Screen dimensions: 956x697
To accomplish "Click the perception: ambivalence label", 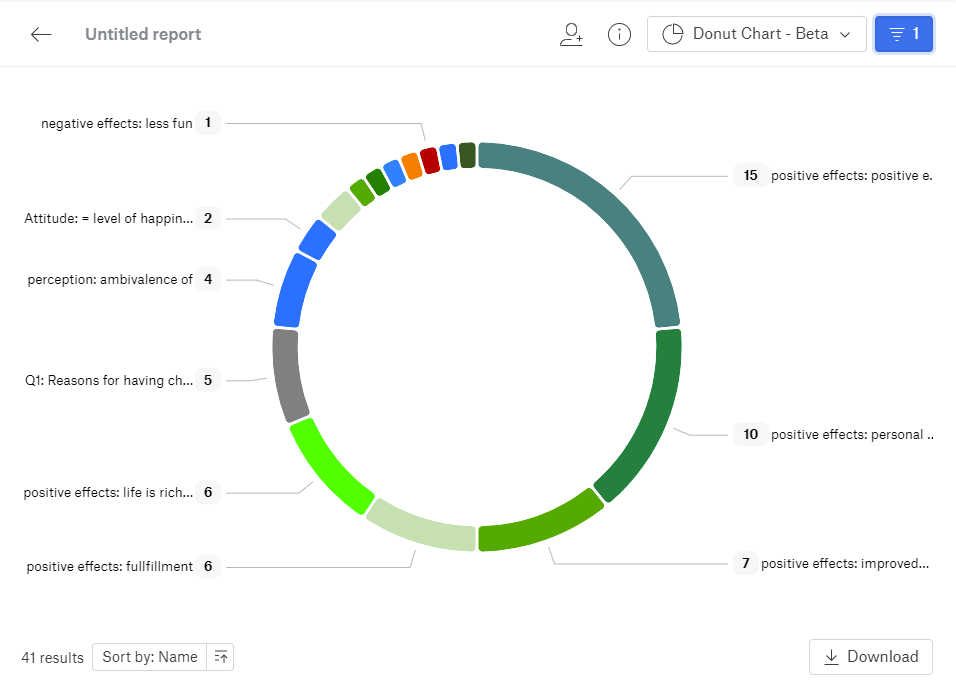I will [110, 280].
